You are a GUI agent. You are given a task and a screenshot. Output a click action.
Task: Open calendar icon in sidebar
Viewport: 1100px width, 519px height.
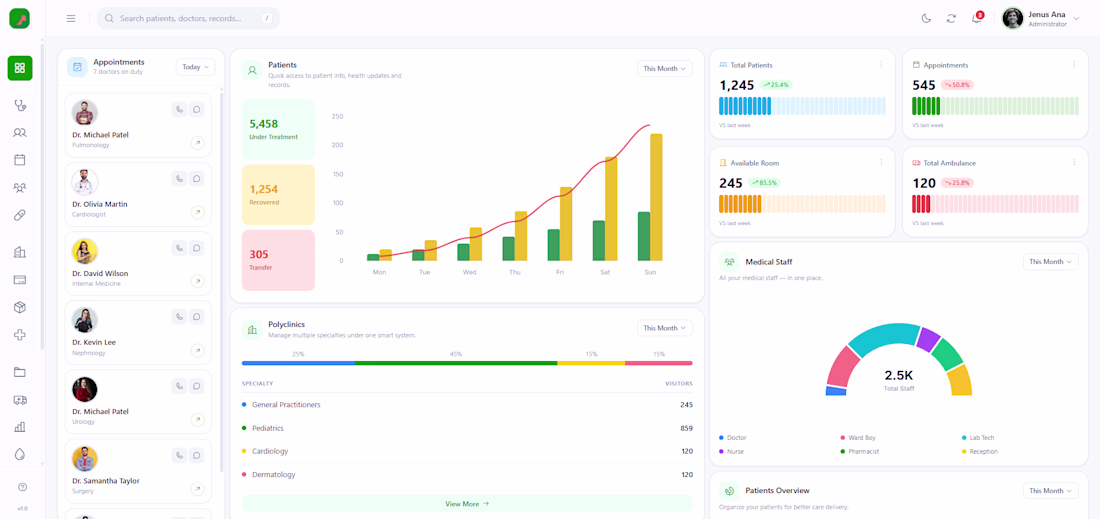pos(20,160)
